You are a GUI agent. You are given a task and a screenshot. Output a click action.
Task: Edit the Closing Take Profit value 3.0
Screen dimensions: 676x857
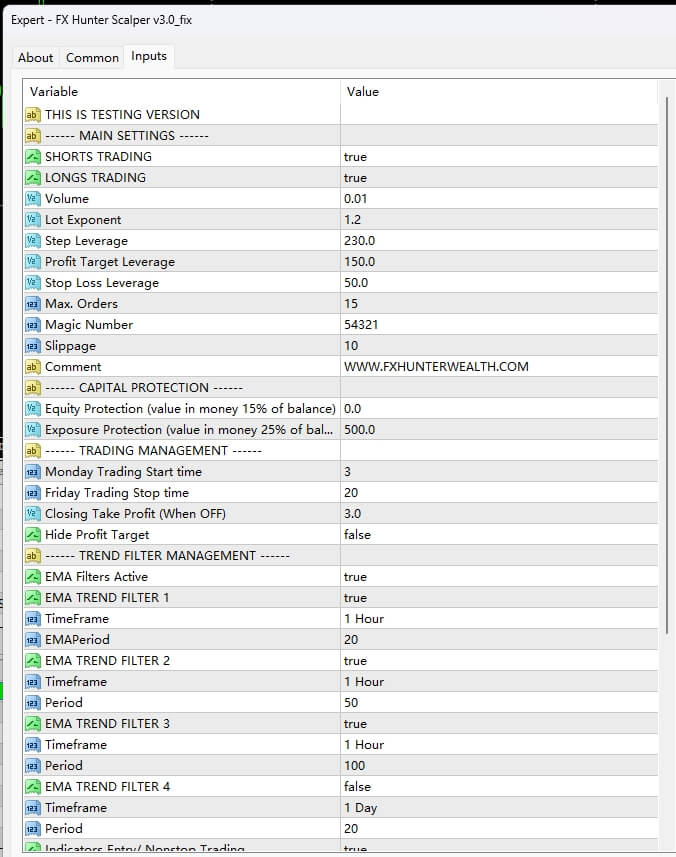tap(498, 514)
